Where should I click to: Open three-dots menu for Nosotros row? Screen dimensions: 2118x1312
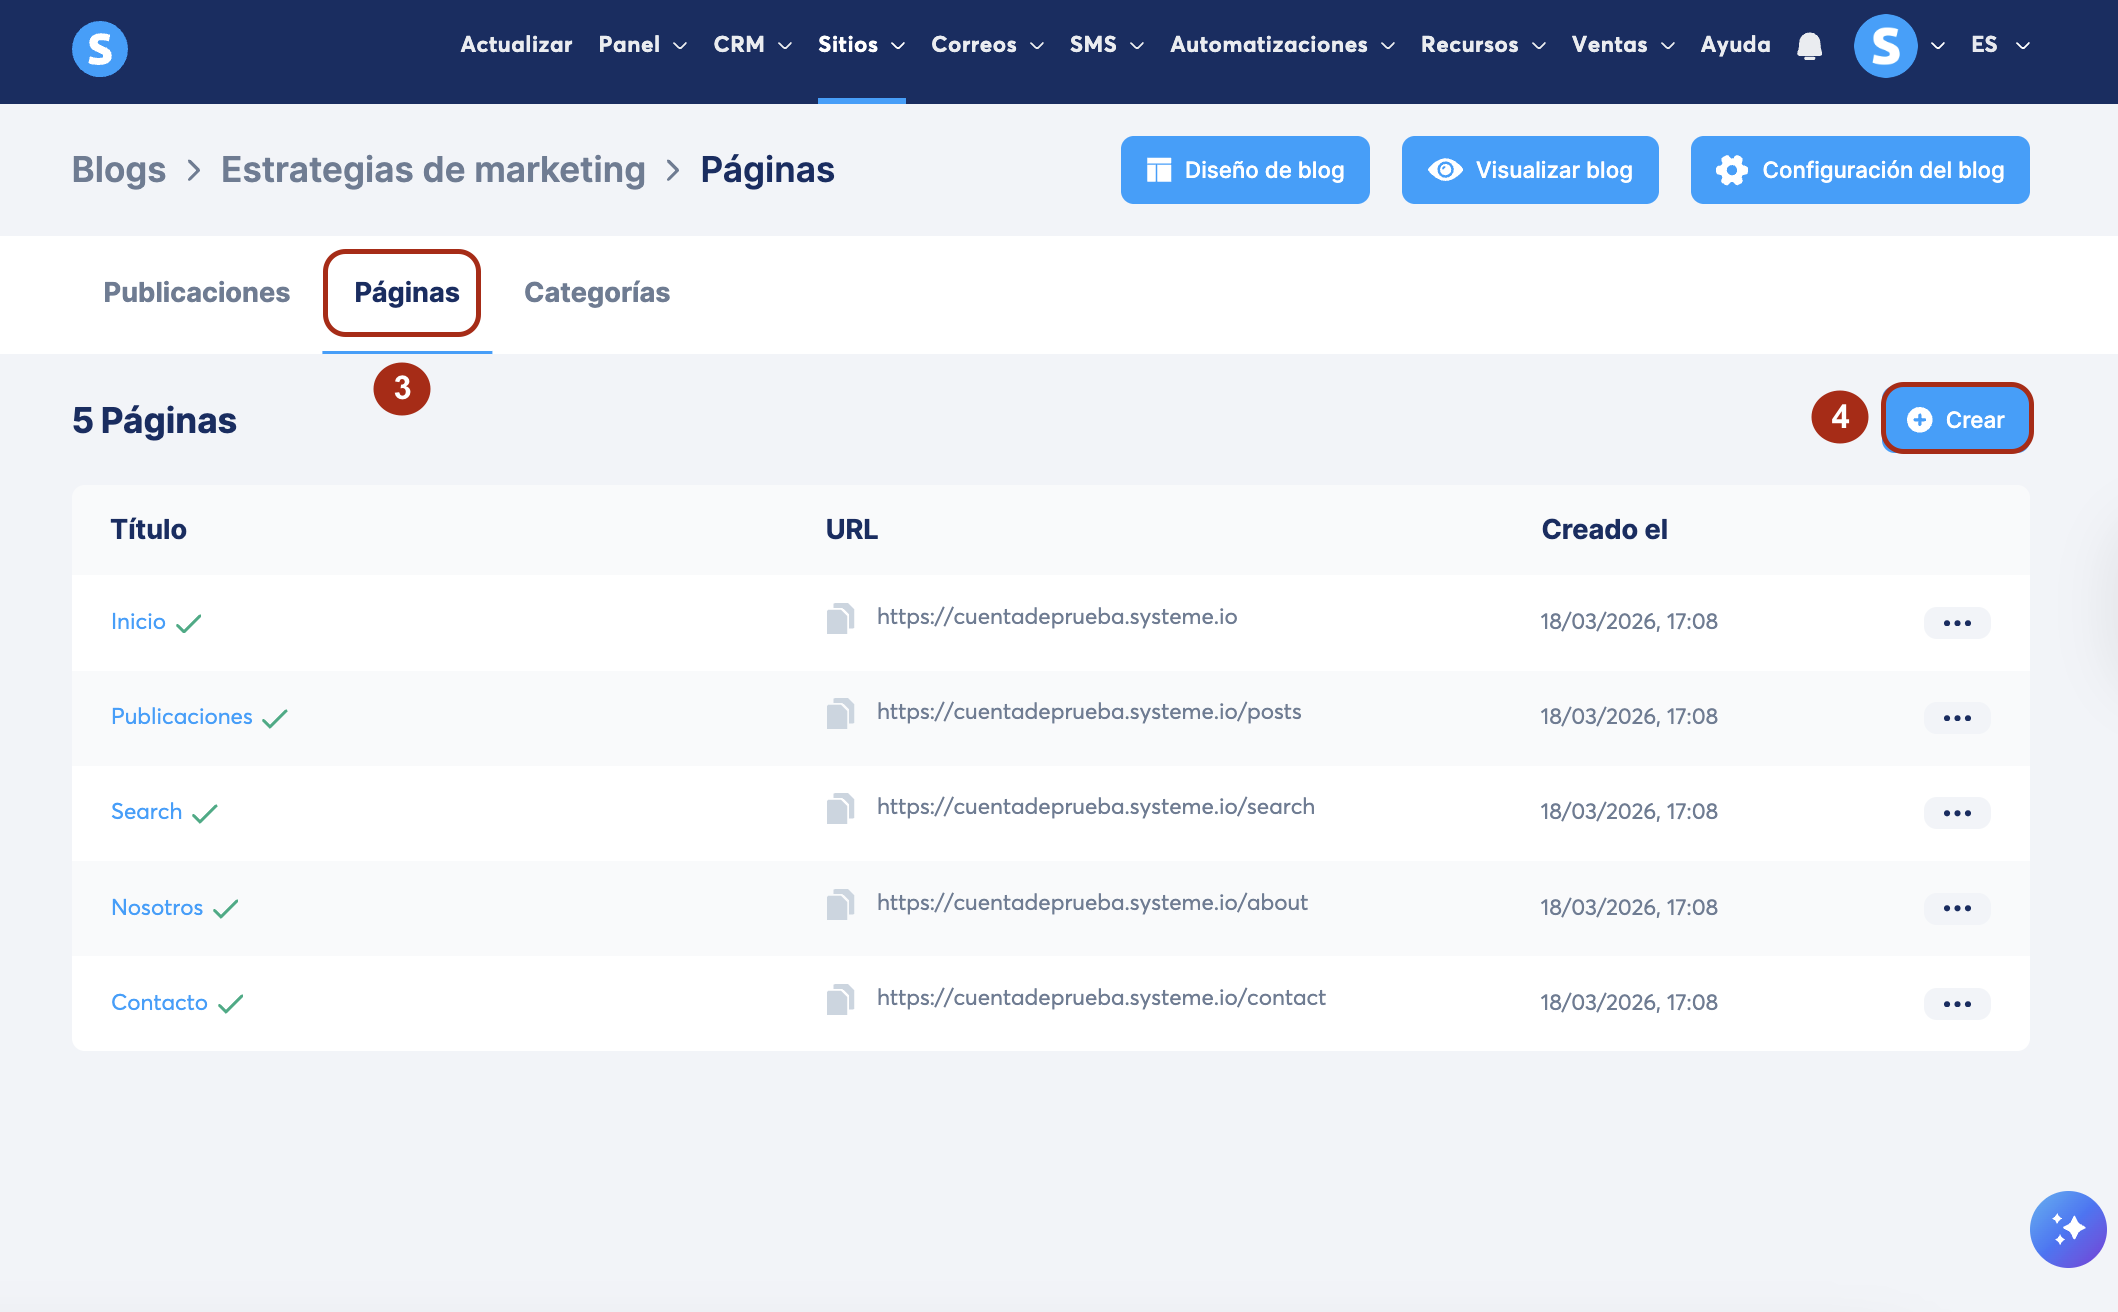point(1956,908)
